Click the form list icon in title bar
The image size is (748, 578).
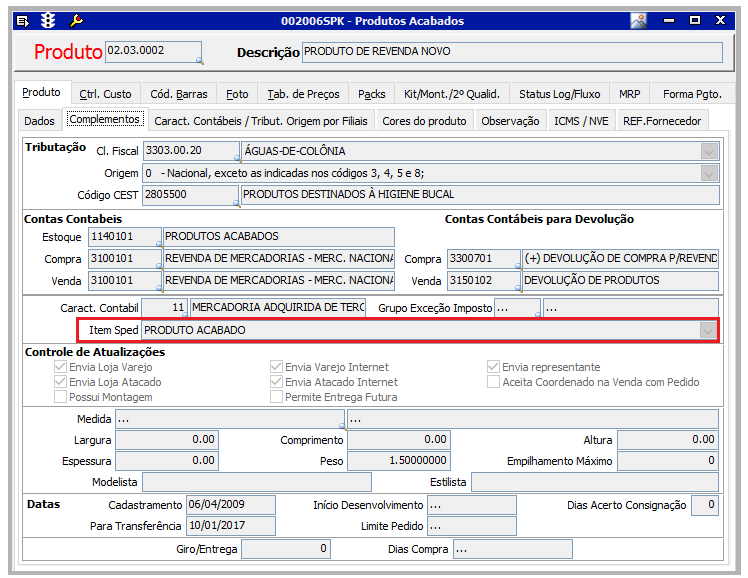tap(23, 20)
